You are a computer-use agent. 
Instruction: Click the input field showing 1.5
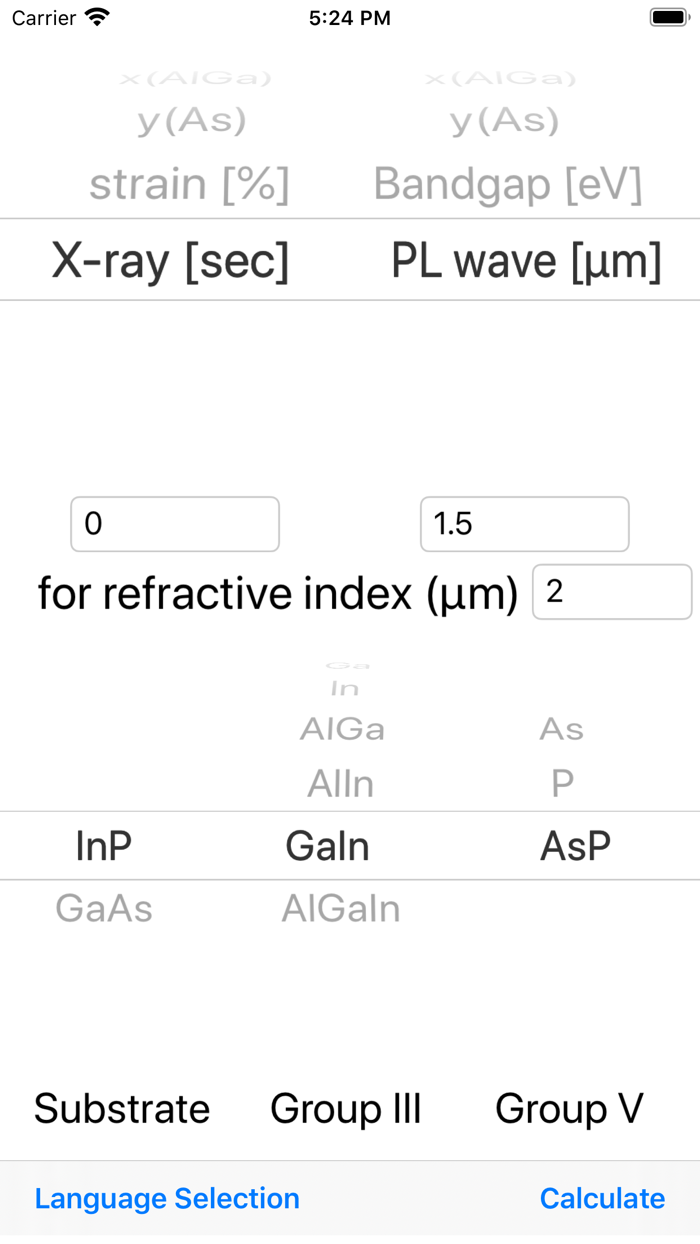524,524
